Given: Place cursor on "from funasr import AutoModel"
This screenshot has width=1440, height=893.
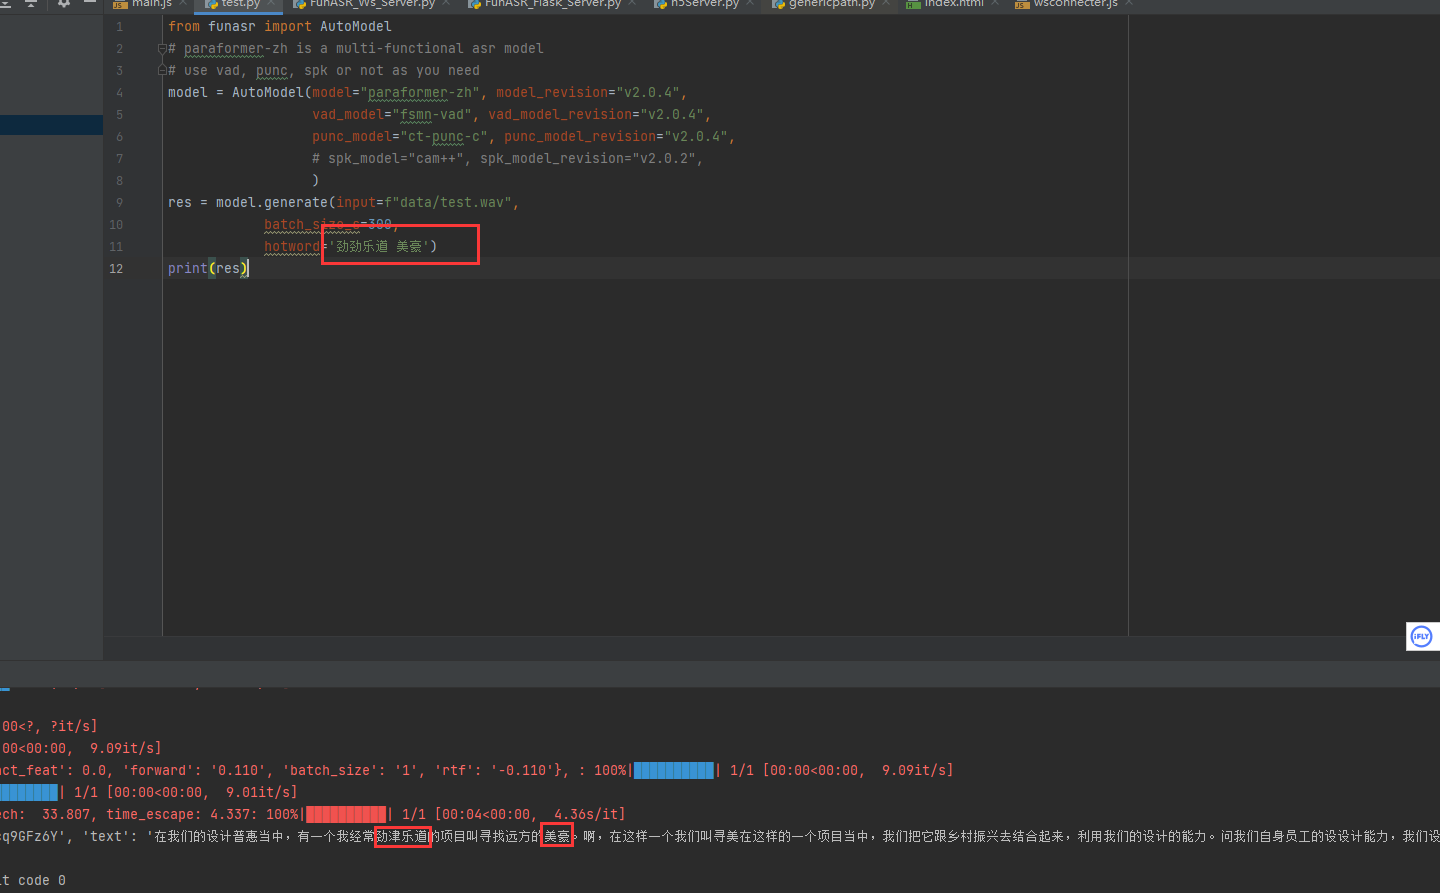Looking at the screenshot, I should (x=280, y=27).
